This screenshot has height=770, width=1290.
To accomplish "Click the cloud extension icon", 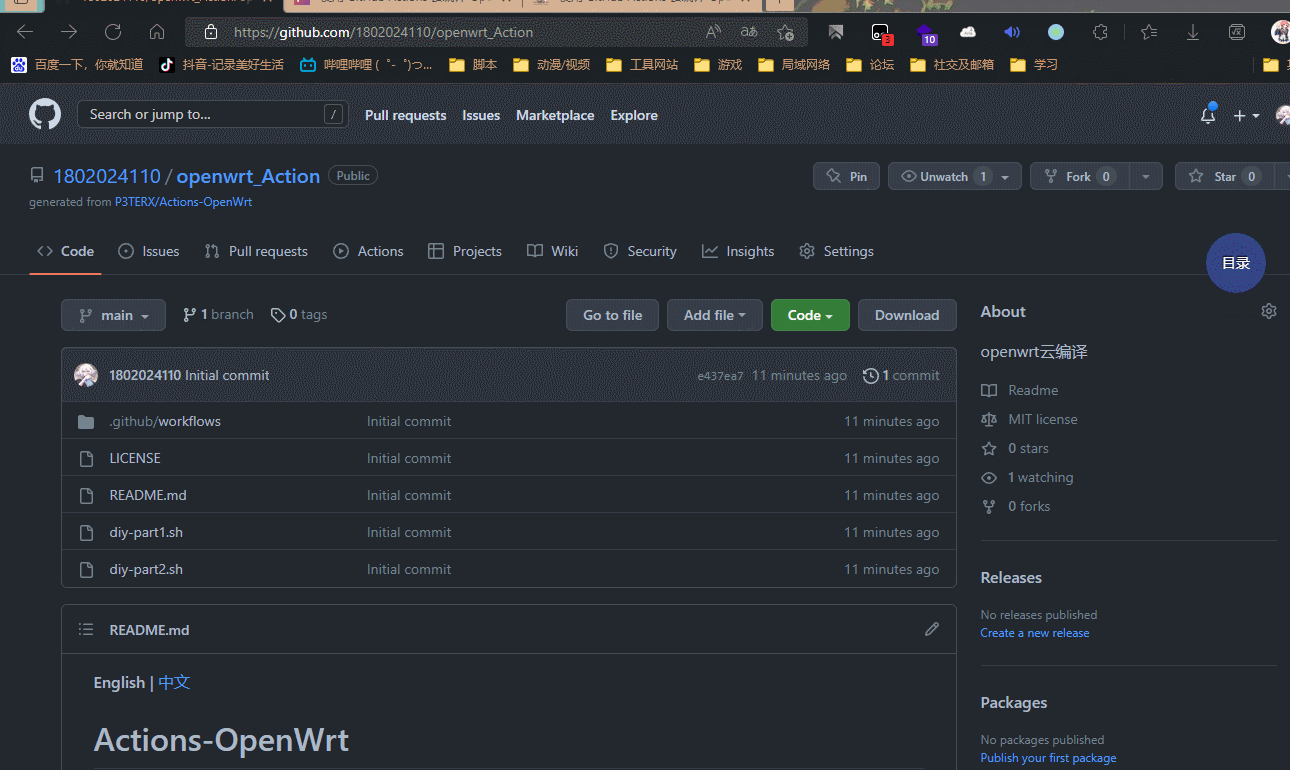I will [968, 32].
